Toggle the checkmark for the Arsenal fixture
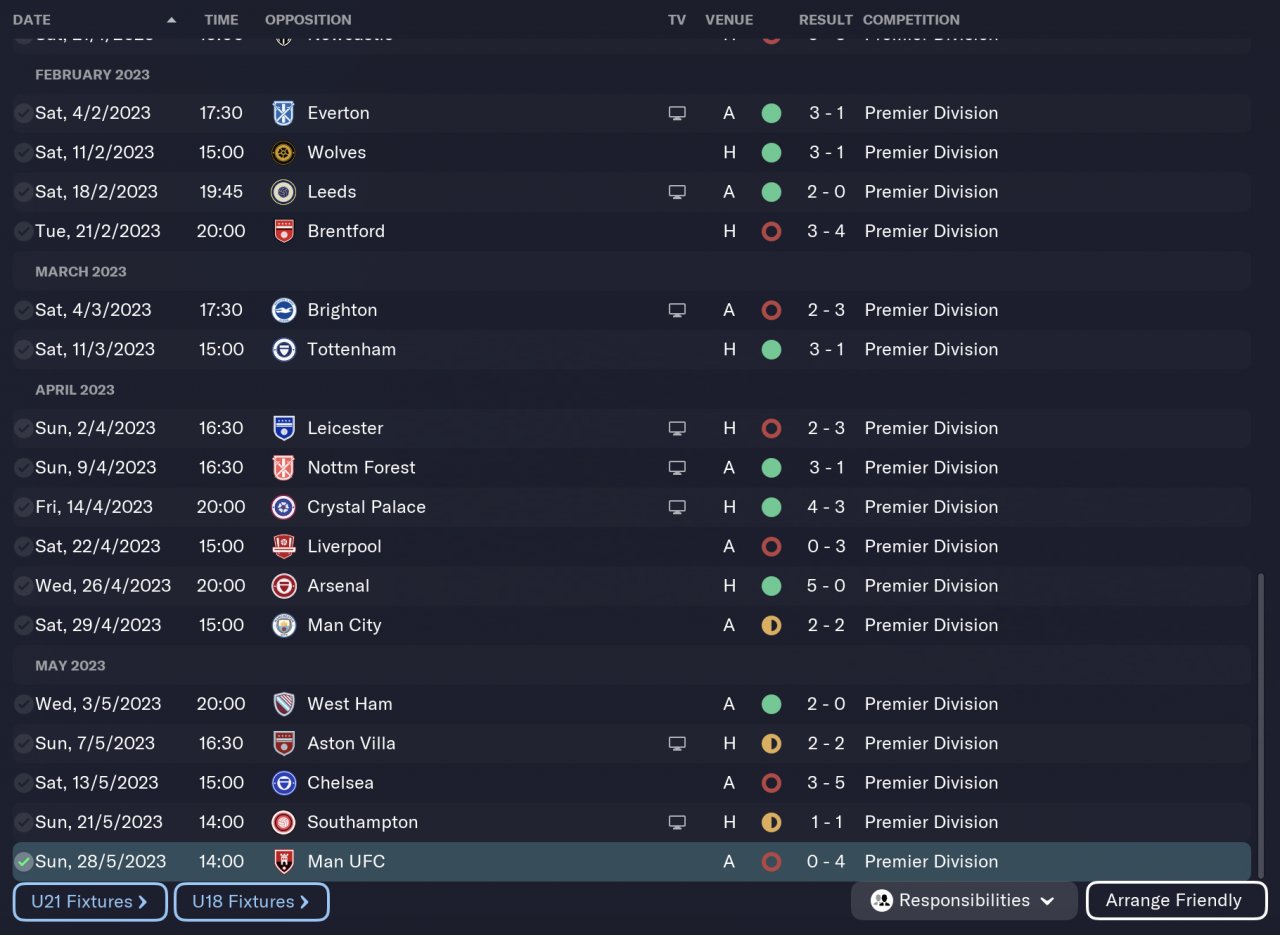The width and height of the screenshot is (1280, 935). tap(23, 586)
